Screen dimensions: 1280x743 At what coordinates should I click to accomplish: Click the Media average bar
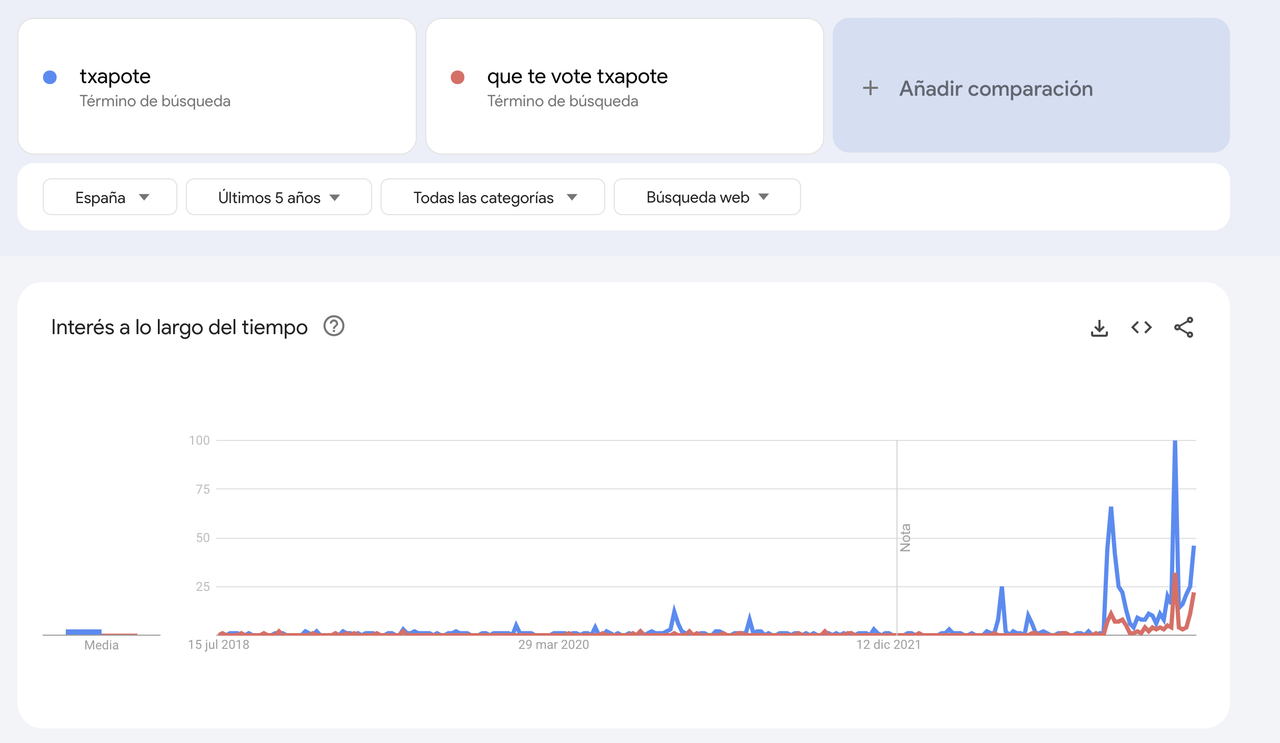click(x=84, y=632)
